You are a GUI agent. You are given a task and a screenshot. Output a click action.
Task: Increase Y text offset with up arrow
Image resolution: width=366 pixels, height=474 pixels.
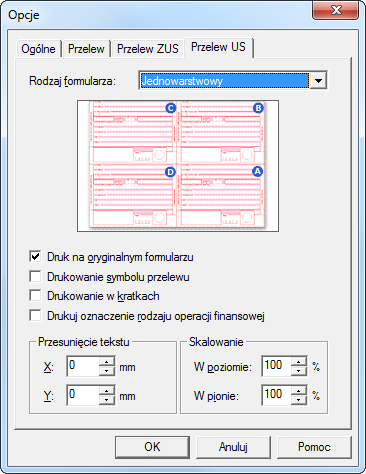[x=107, y=391]
